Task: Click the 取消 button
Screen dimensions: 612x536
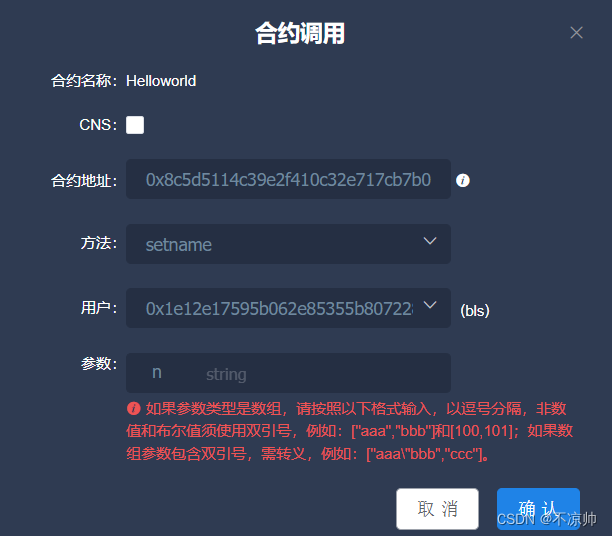Action: 437,509
